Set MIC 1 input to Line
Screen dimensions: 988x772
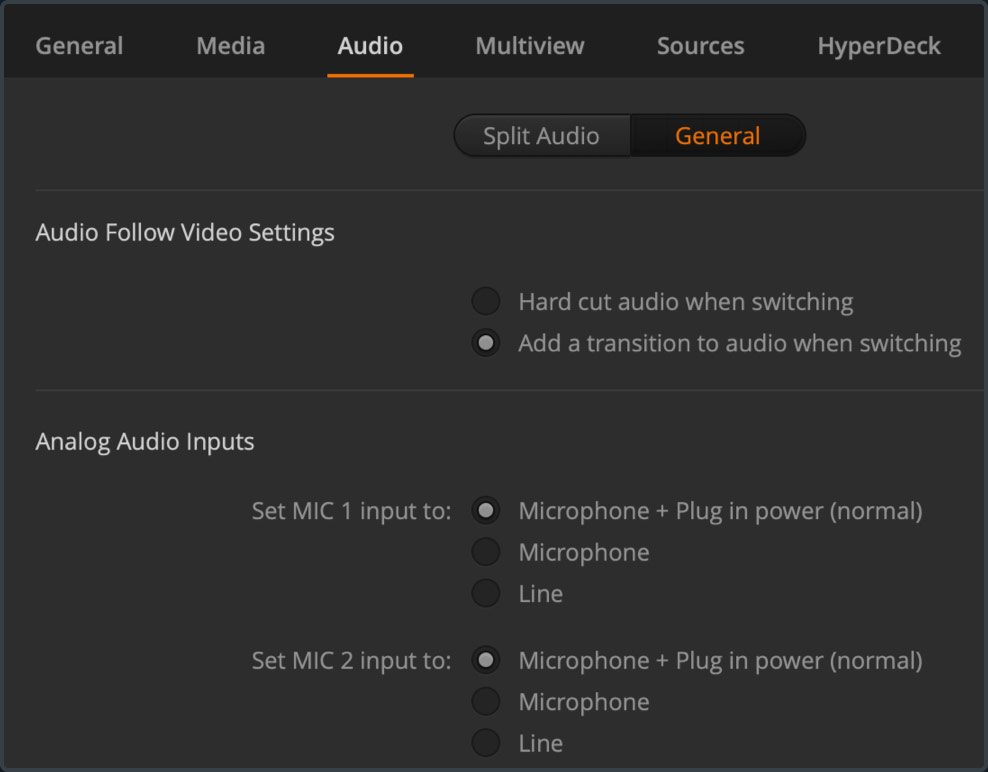485,592
